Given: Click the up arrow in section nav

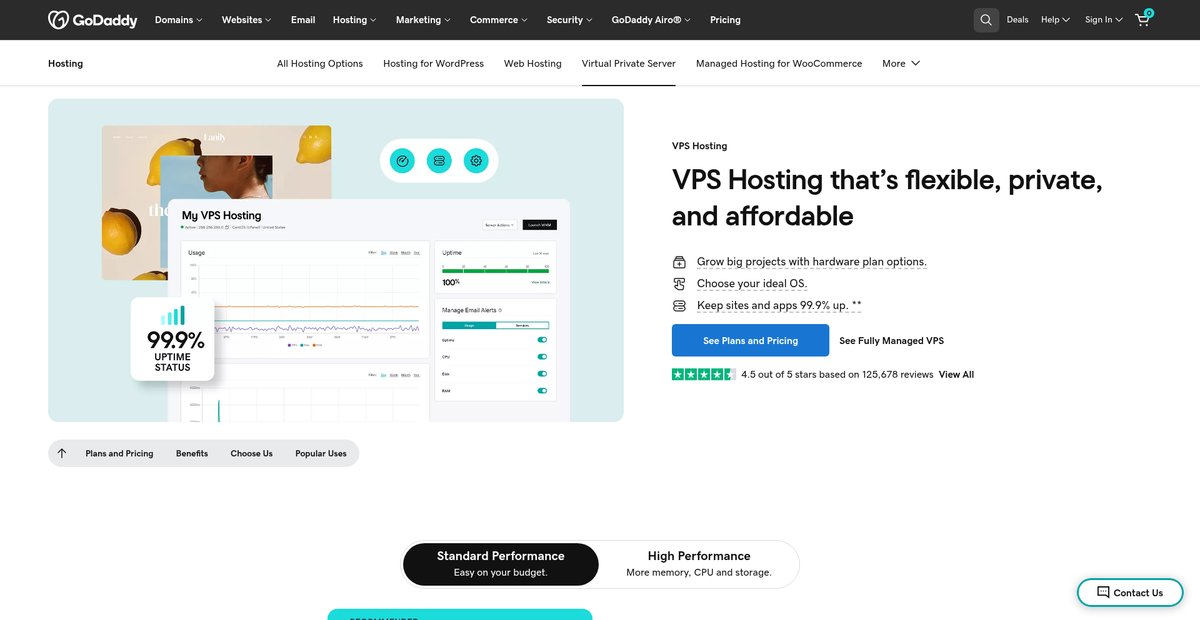Looking at the screenshot, I should pos(62,453).
